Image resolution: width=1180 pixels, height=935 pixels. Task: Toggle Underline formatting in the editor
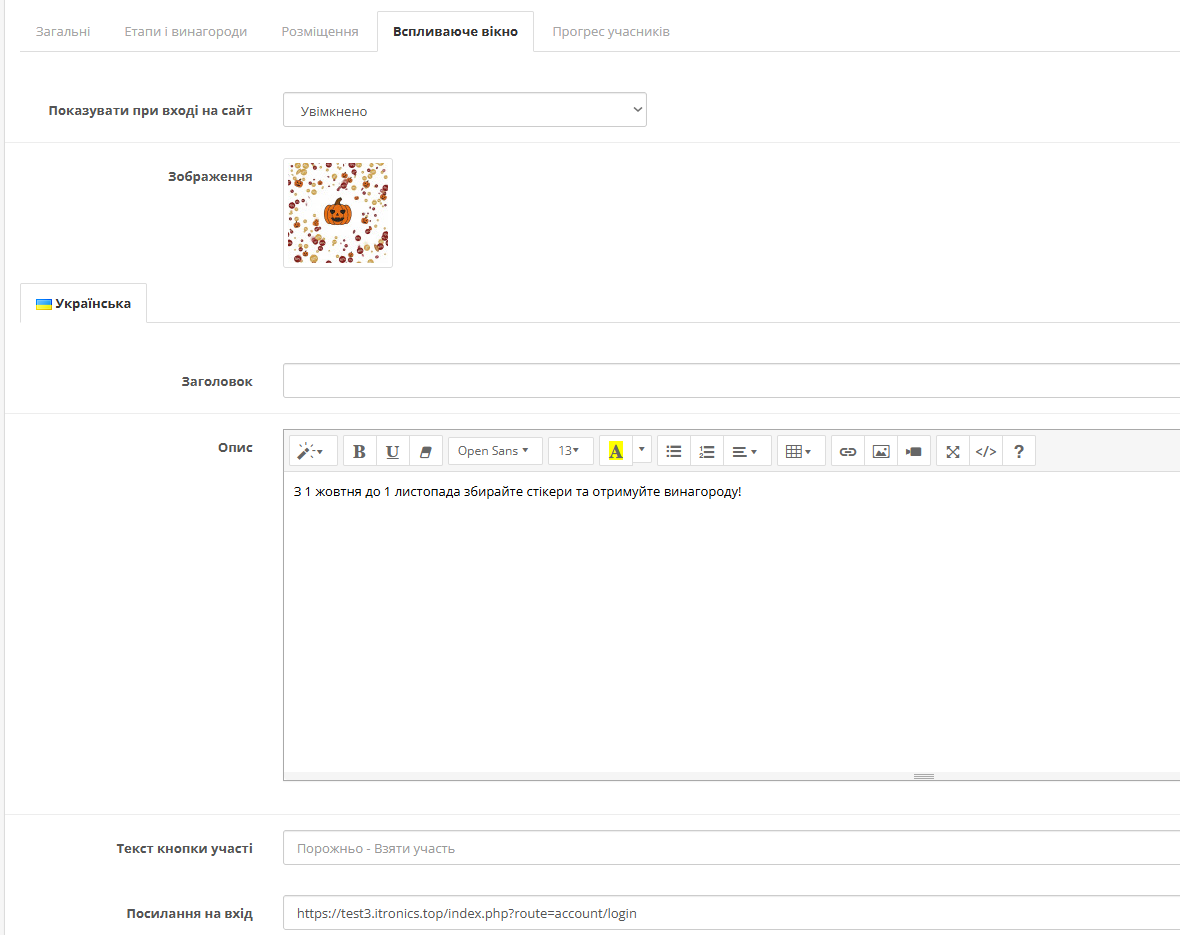coord(393,451)
